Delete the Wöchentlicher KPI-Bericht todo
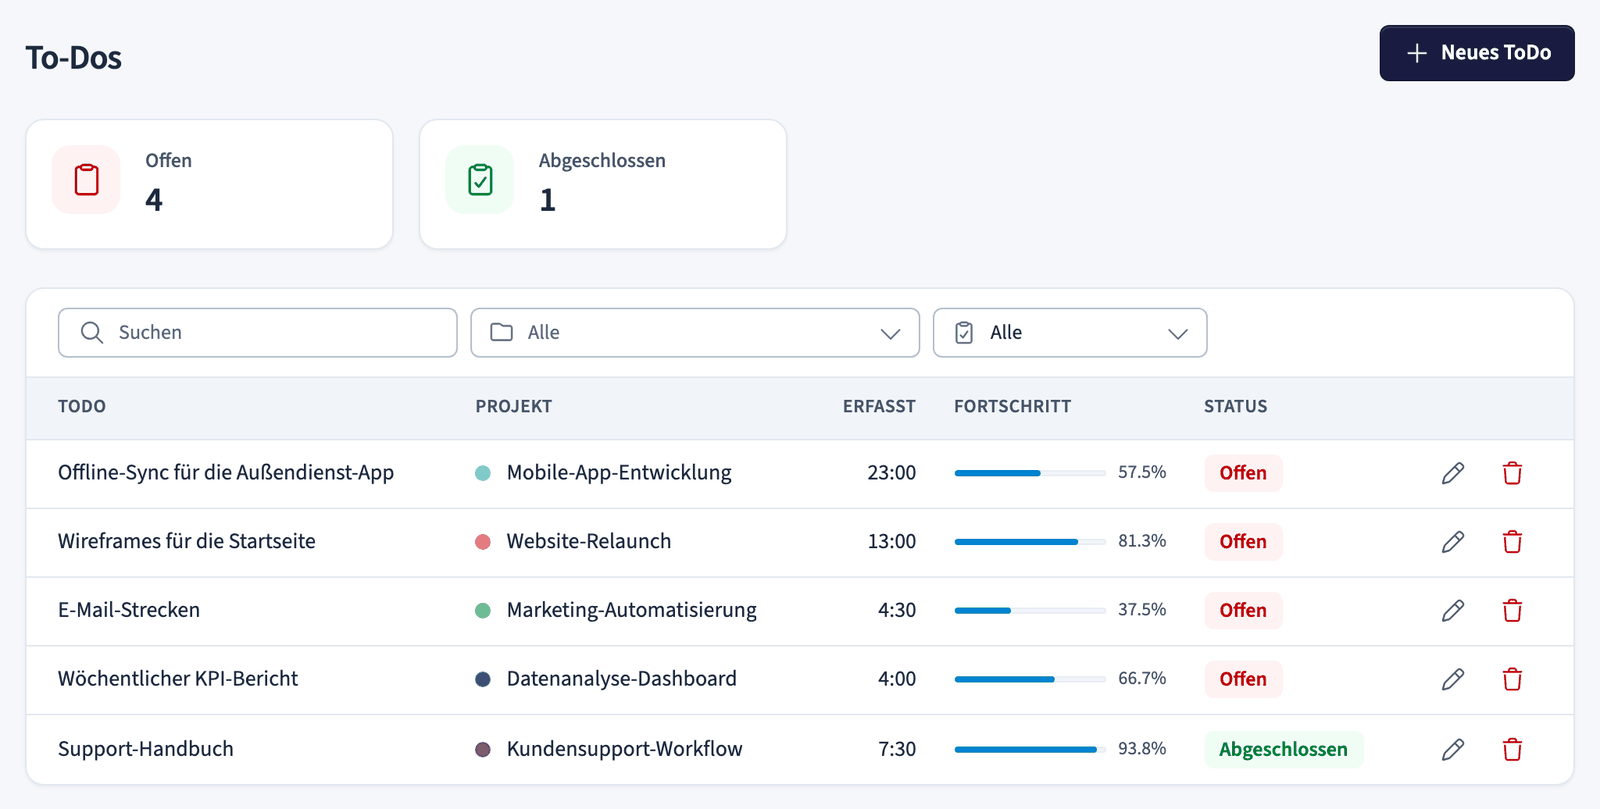This screenshot has width=1600, height=809. point(1512,680)
